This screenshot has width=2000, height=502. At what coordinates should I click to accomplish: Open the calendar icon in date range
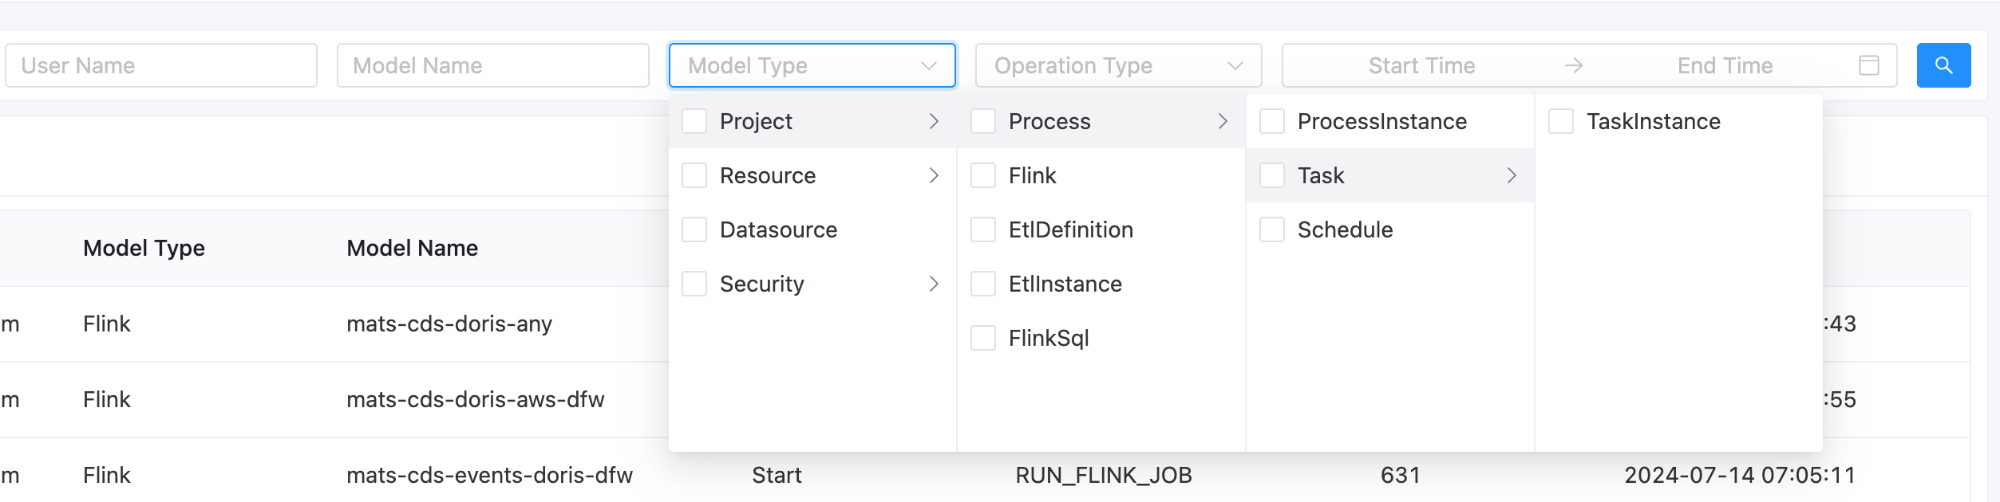coord(1868,65)
